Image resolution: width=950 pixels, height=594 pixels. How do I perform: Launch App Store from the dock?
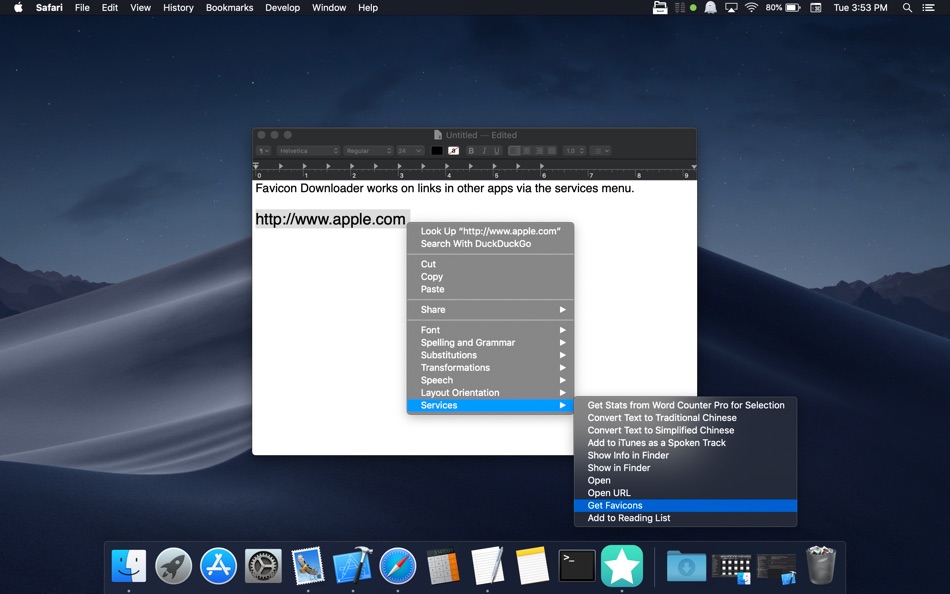click(218, 566)
